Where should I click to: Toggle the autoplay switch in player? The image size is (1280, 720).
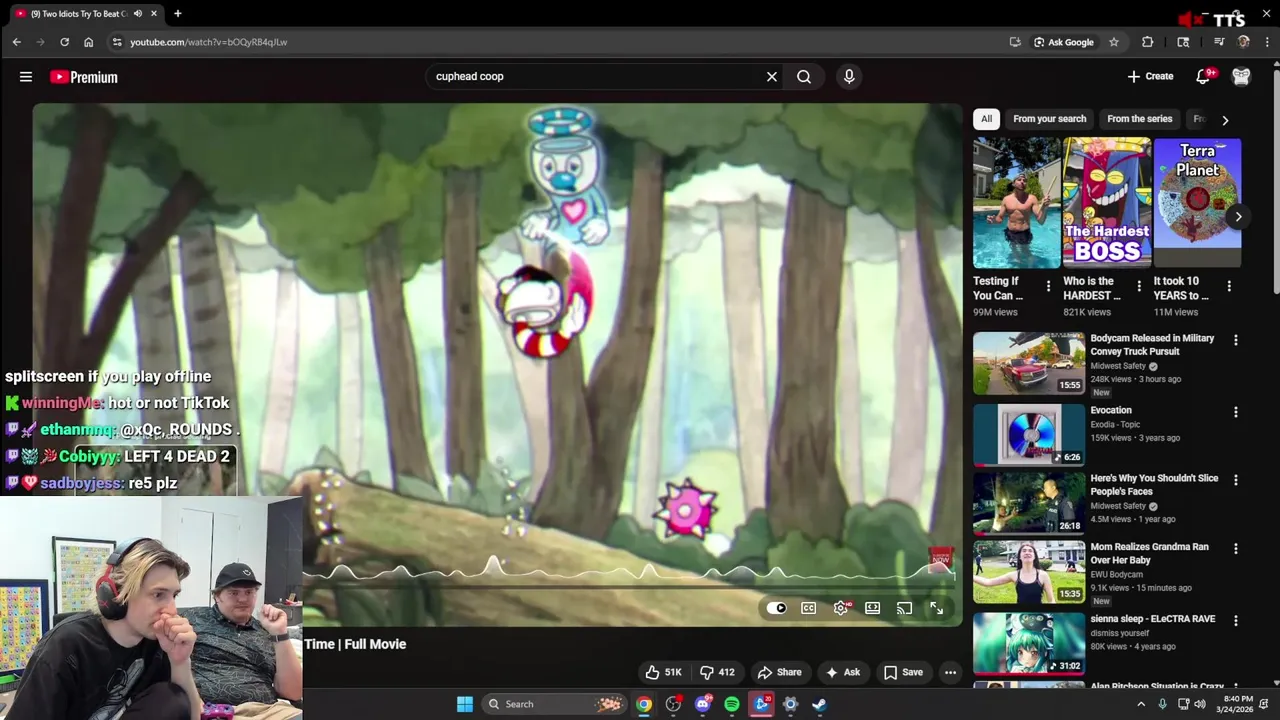point(777,608)
